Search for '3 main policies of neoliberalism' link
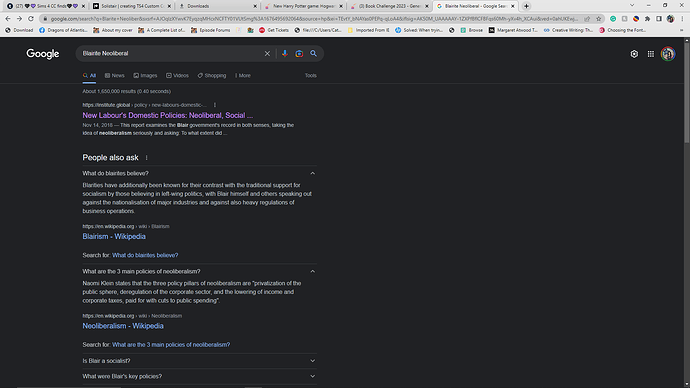Image resolution: width=690 pixels, height=388 pixels. tap(171, 344)
